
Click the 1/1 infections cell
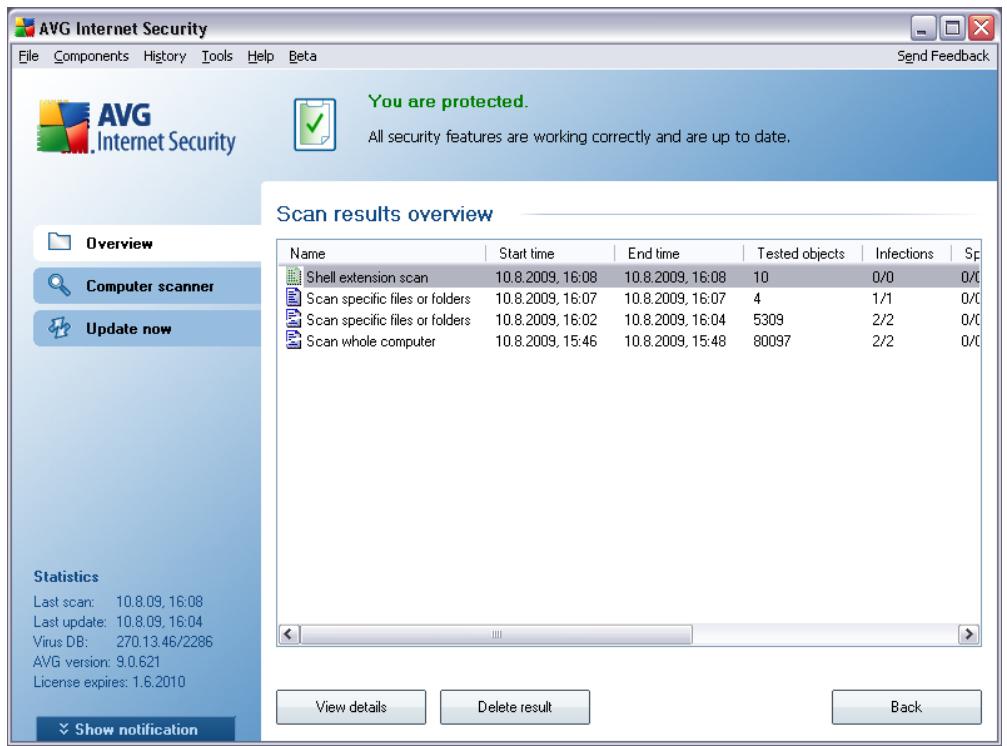tap(882, 299)
